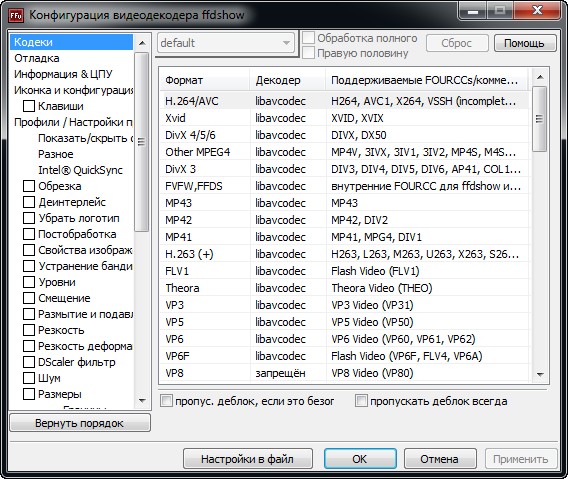Viewport: 568px width, 479px height.
Task: Enable пропускать деблок всегда
Action: (361, 401)
